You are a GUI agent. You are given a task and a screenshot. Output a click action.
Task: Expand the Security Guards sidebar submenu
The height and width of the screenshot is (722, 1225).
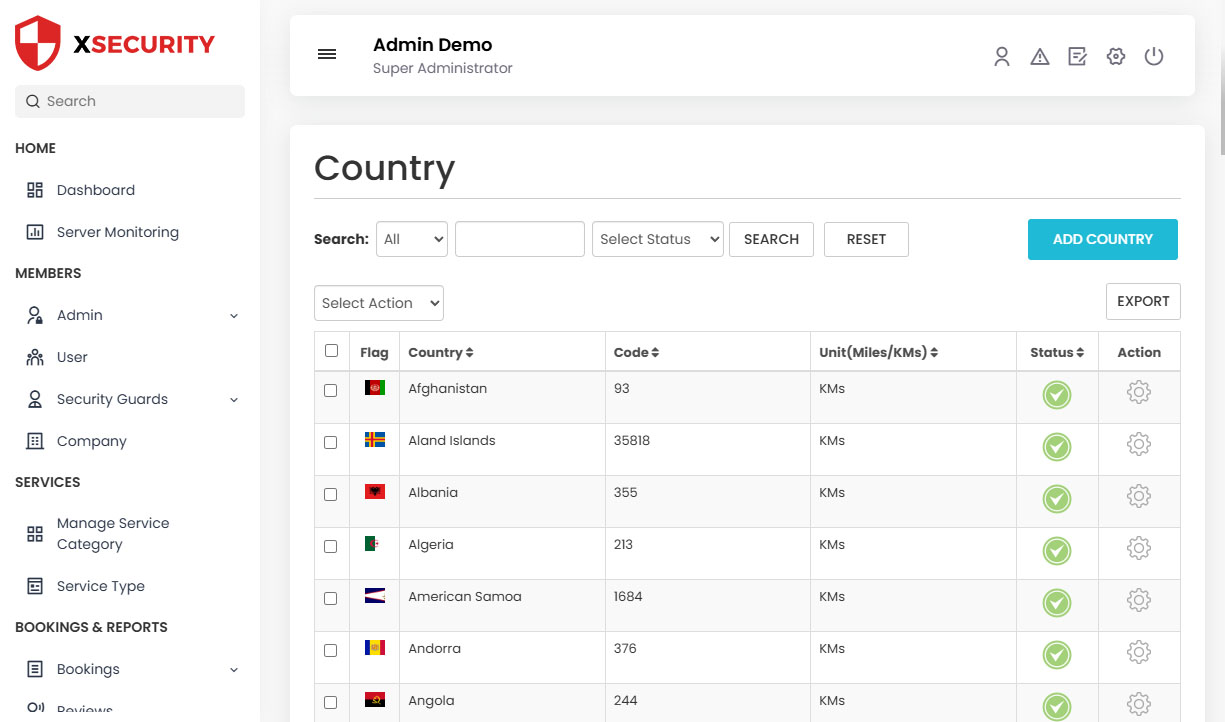pos(234,400)
